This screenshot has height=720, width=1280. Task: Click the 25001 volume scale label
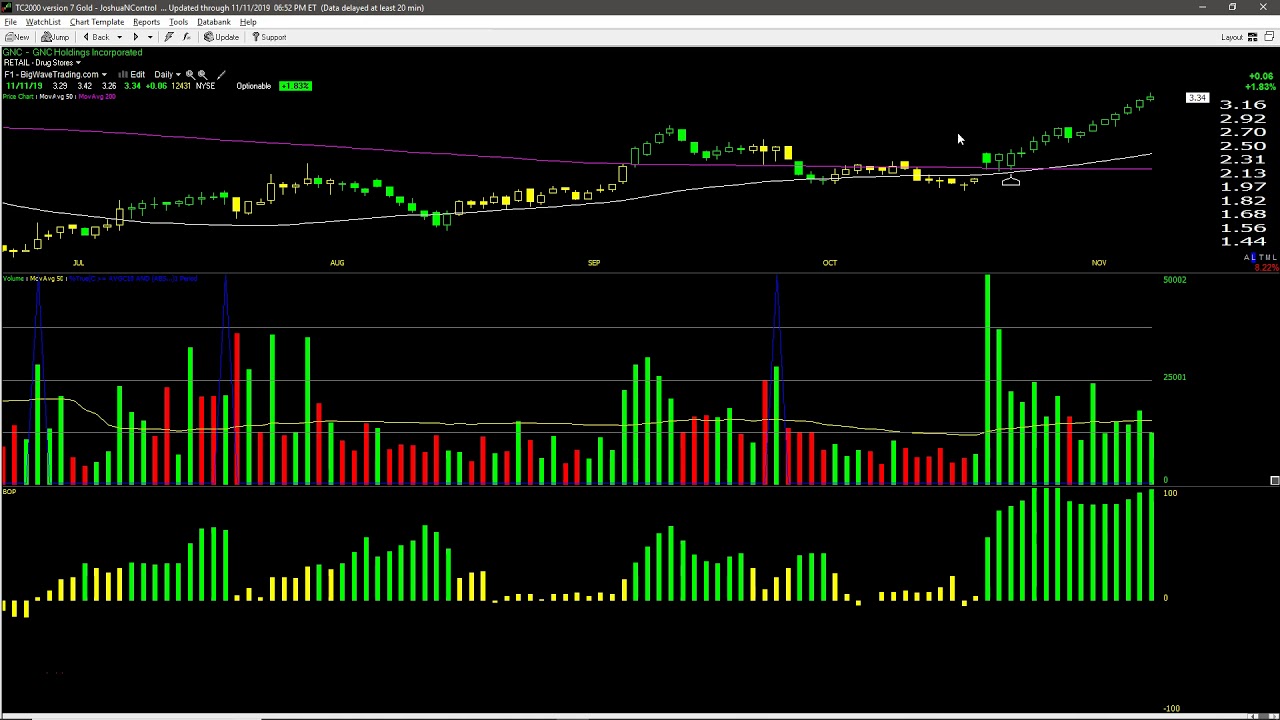coord(1175,377)
